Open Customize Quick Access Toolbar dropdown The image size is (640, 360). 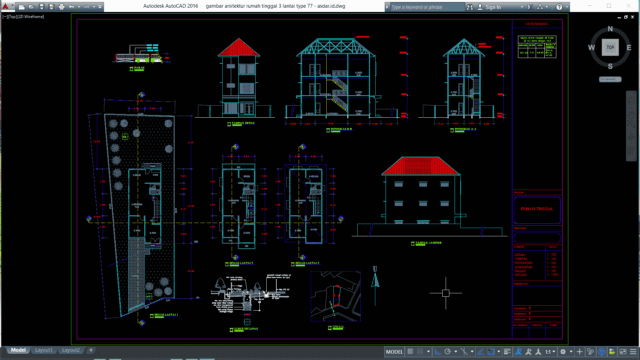point(100,7)
